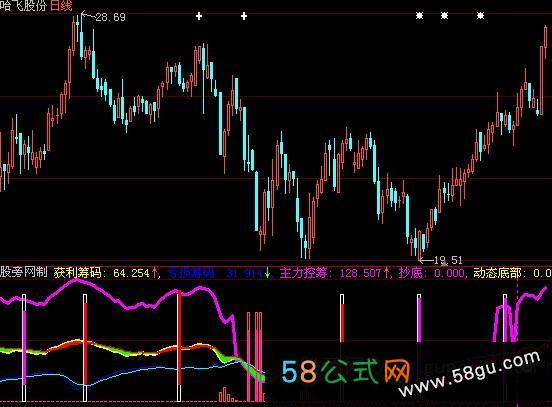The image size is (552, 407).
Task: Select the 主力控筹 indicator label
Action: click(x=303, y=273)
